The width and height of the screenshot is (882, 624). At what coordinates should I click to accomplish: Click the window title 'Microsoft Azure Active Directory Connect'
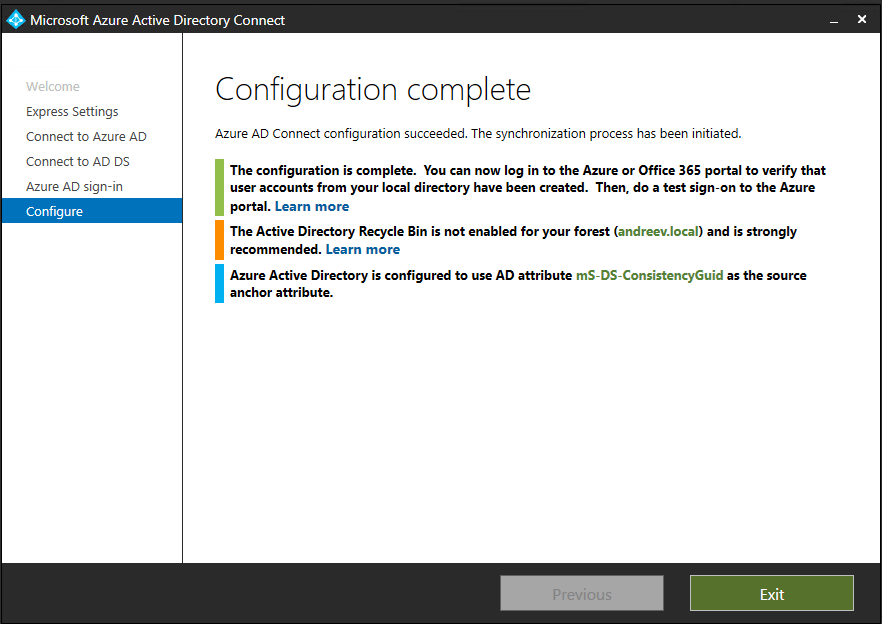[x=158, y=20]
